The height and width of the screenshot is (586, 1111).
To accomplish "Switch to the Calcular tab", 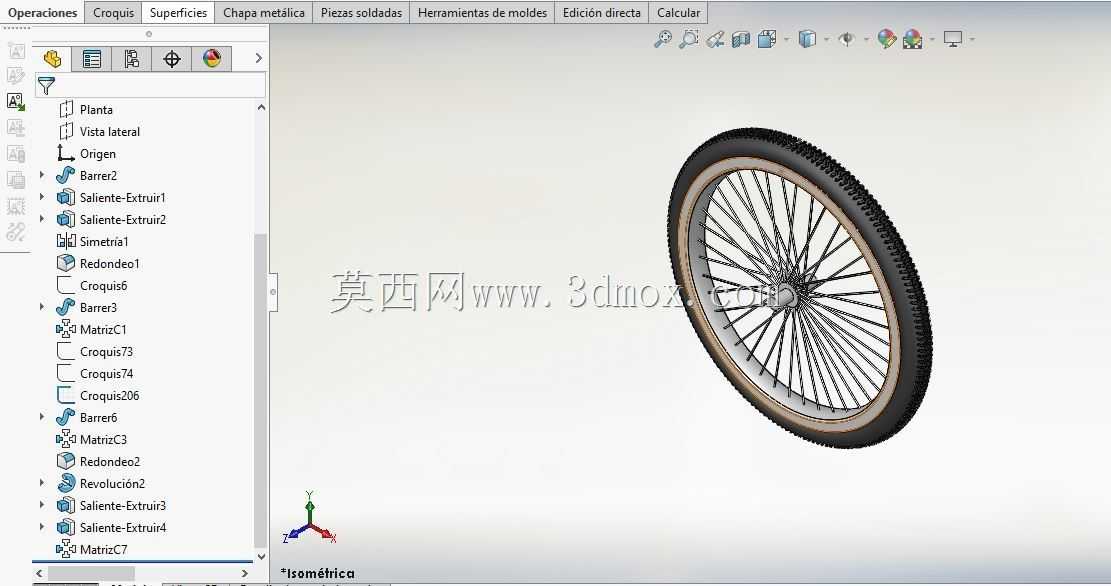I will [x=678, y=13].
